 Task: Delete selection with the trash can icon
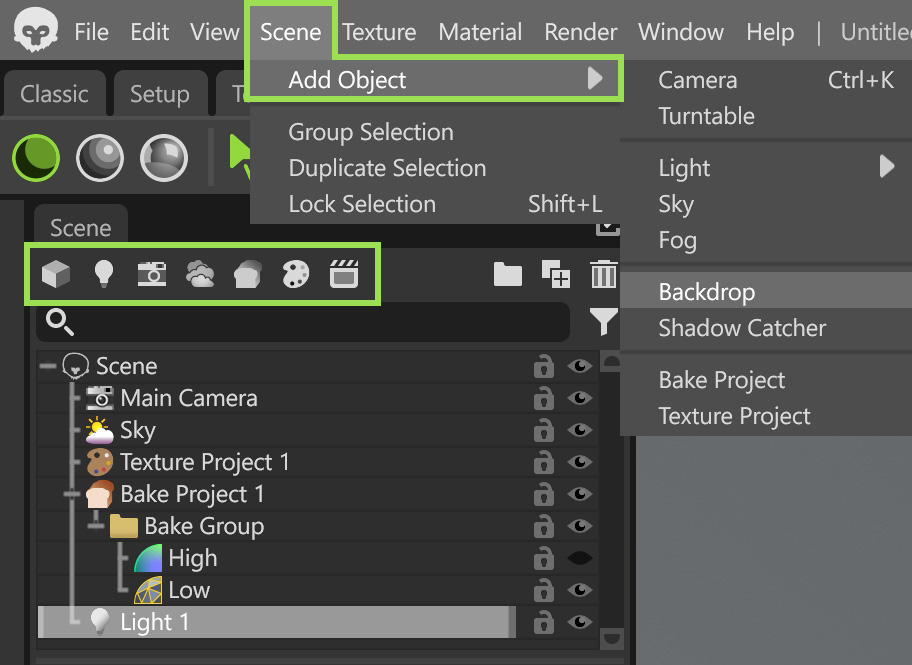pyautogui.click(x=603, y=274)
